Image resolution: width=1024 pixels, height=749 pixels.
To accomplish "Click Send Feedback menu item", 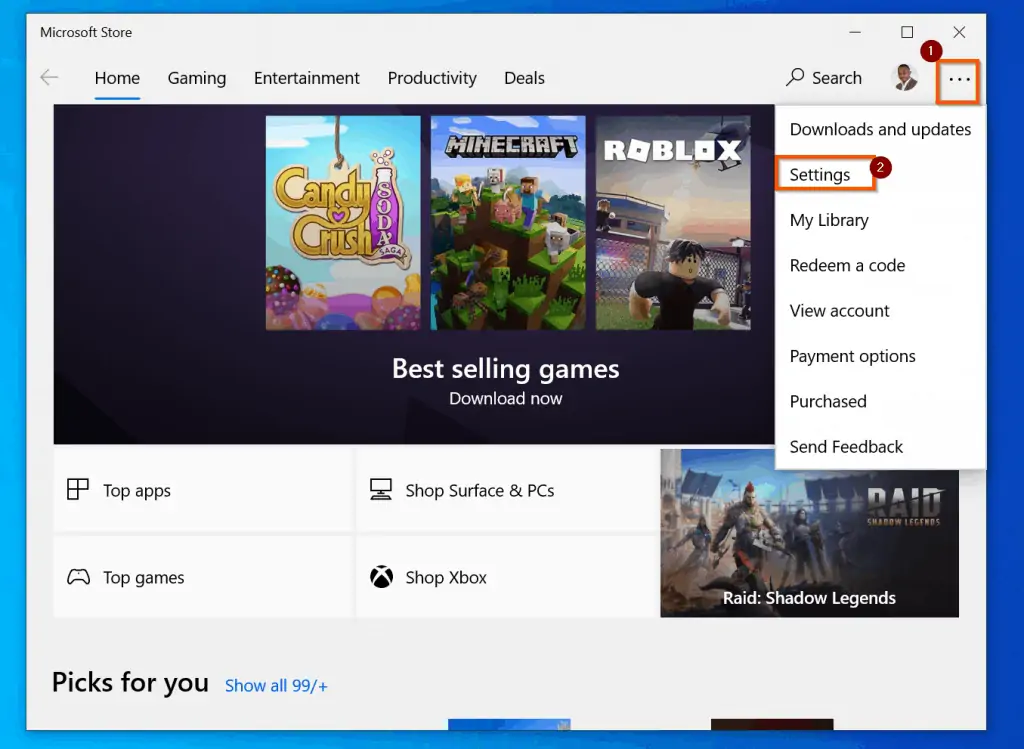I will [x=846, y=447].
